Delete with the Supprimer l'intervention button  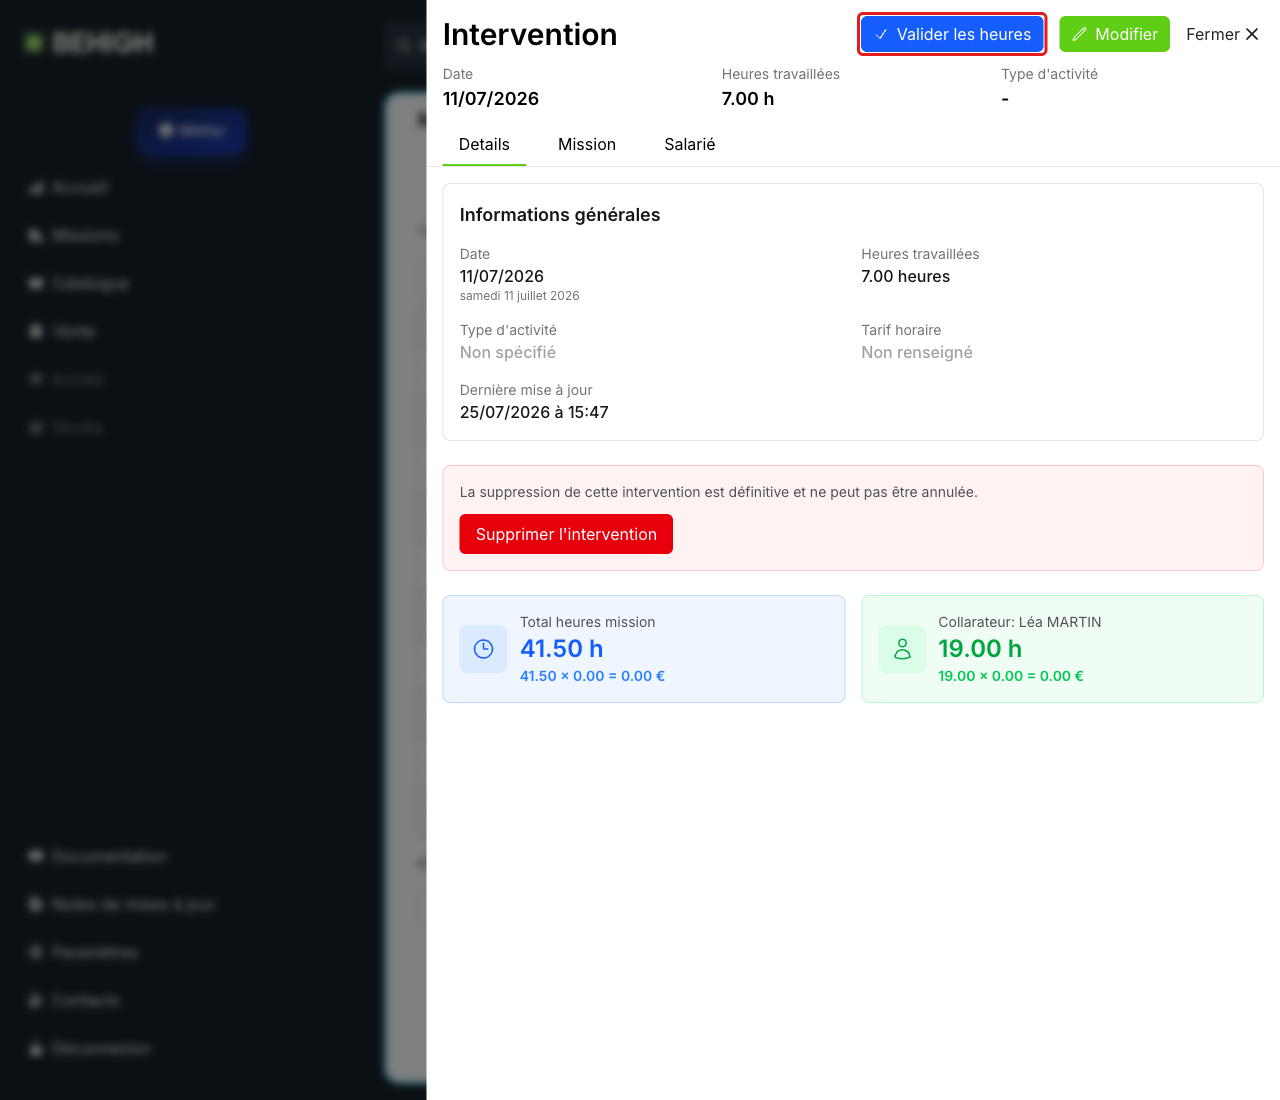click(566, 534)
